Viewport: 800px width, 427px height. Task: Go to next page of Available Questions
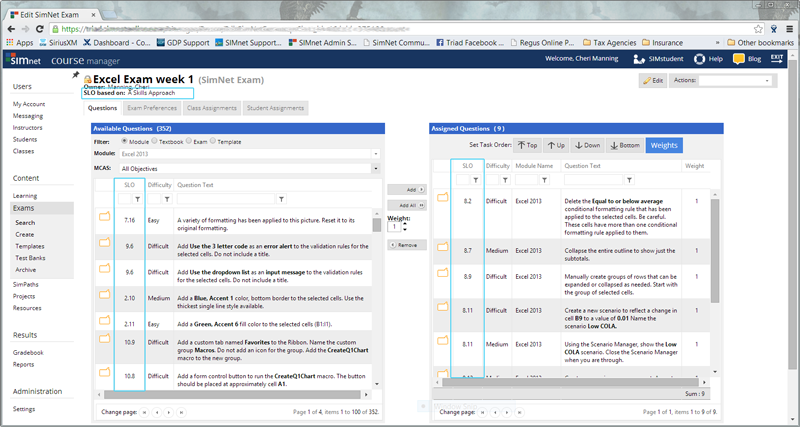pos(169,412)
